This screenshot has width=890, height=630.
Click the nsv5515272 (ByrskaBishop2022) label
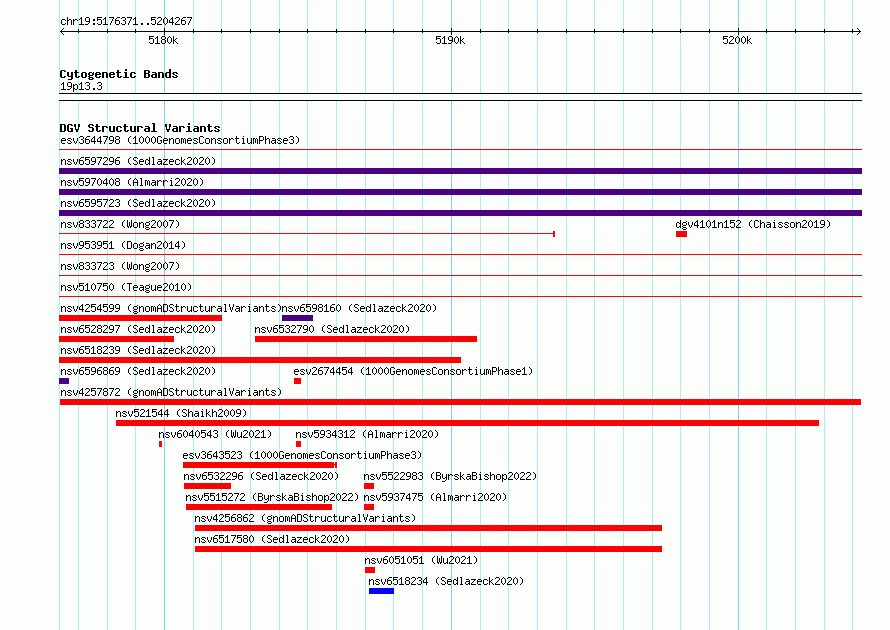click(272, 497)
